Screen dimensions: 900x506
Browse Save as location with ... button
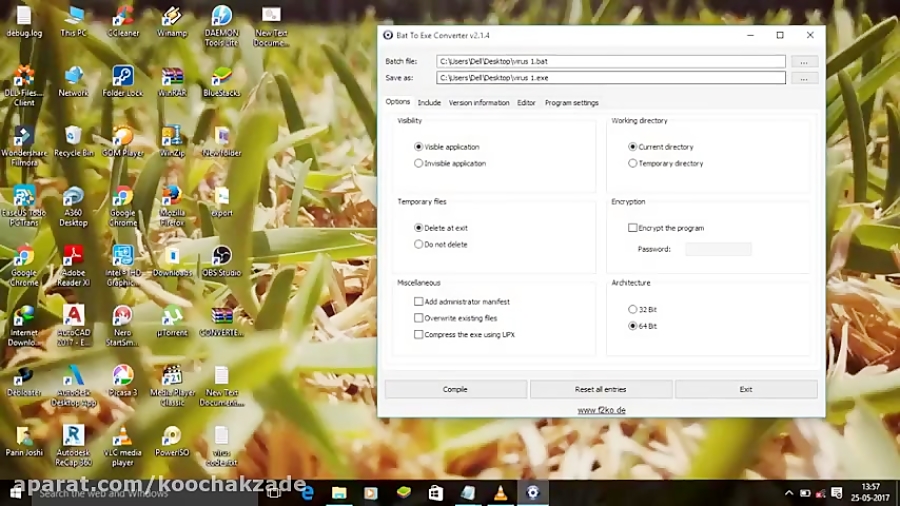[x=804, y=78]
